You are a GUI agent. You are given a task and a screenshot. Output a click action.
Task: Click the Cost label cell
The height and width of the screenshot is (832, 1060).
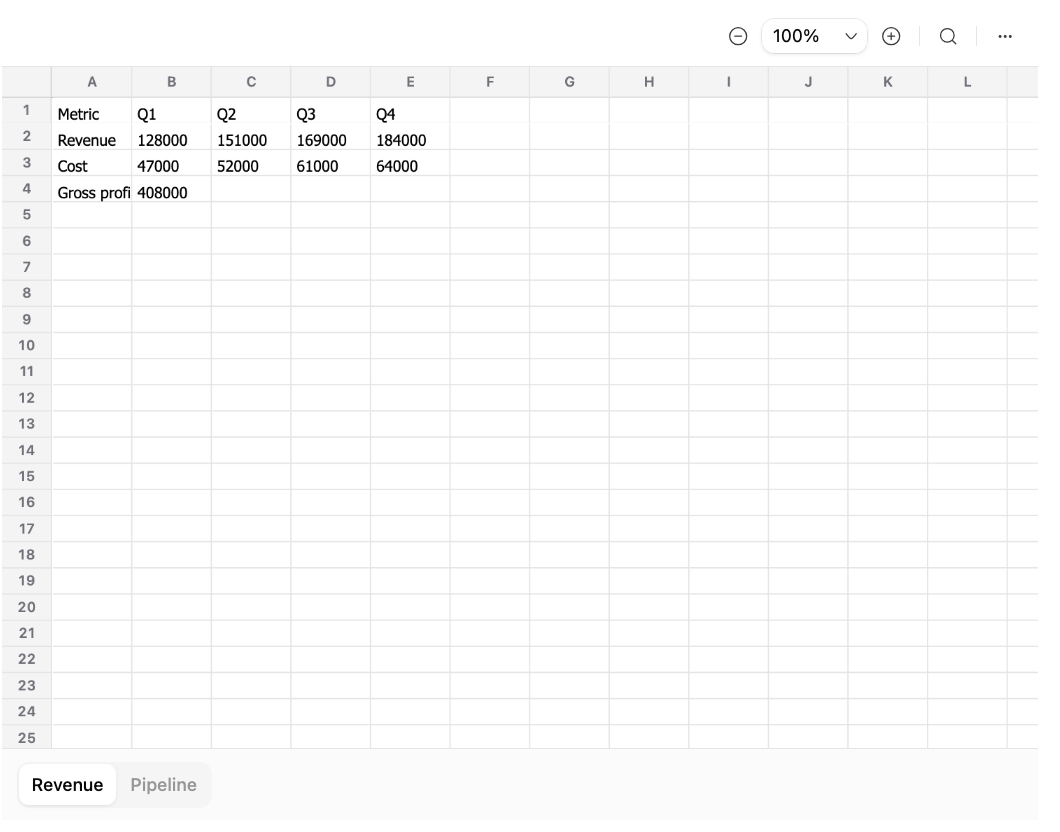(x=92, y=163)
